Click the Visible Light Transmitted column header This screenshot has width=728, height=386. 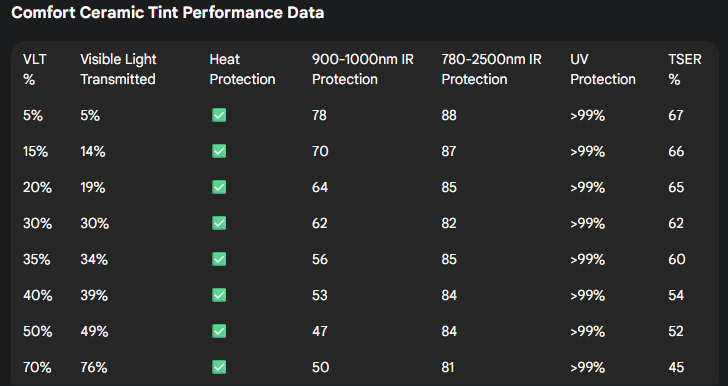tap(118, 69)
